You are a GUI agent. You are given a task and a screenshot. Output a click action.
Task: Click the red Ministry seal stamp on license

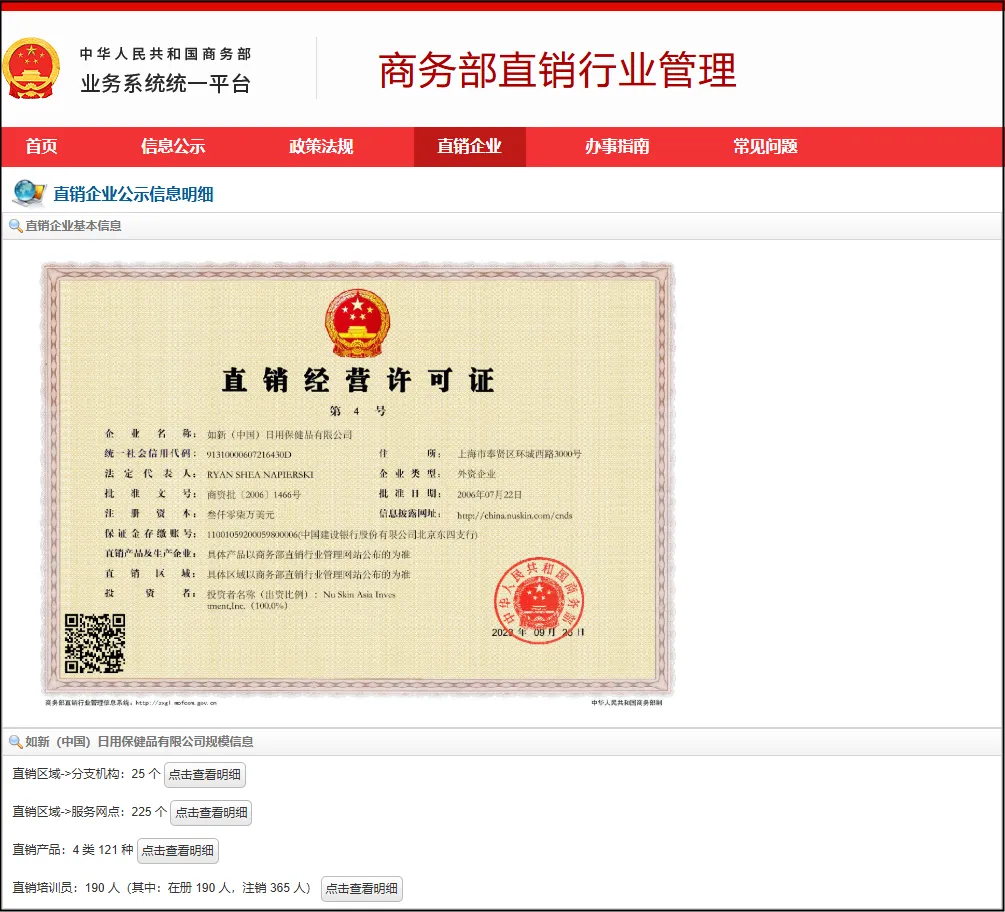(x=538, y=600)
